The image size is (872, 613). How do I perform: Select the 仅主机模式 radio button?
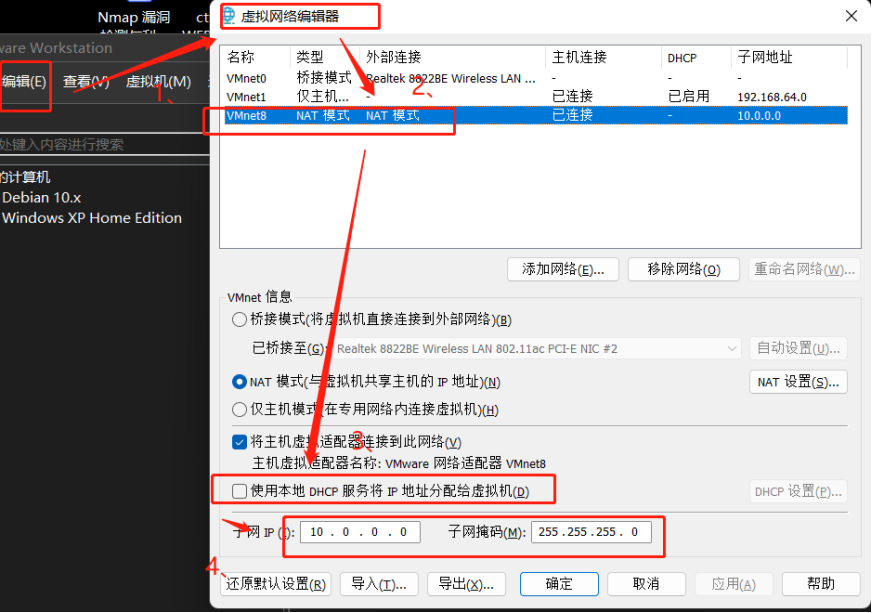tap(239, 410)
